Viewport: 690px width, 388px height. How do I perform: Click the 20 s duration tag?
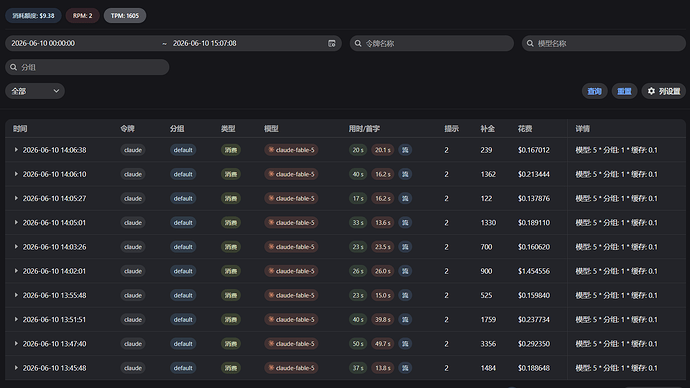[x=358, y=150]
